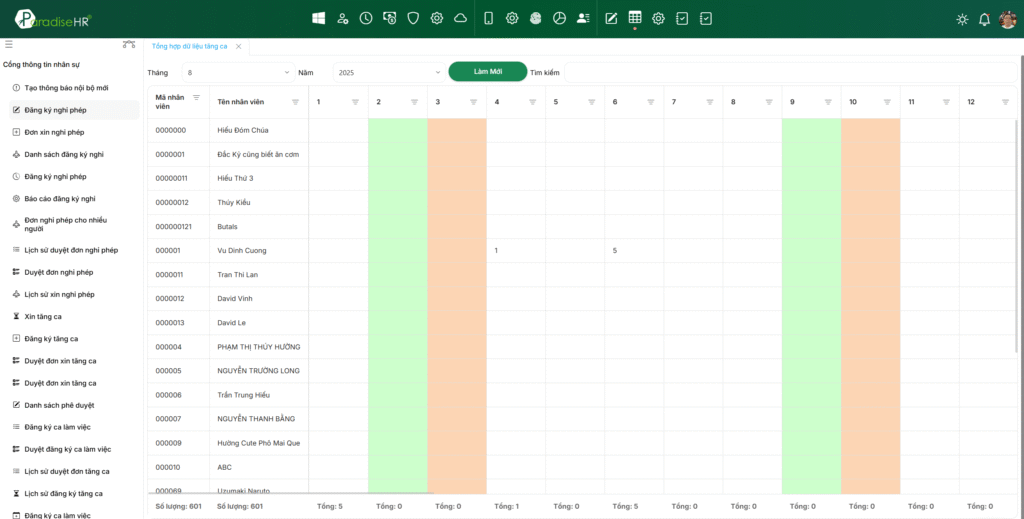The height and width of the screenshot is (519, 1024).
Task: Open Lịch sử duyệt đơn nghỉ phép
Action: click(71, 250)
